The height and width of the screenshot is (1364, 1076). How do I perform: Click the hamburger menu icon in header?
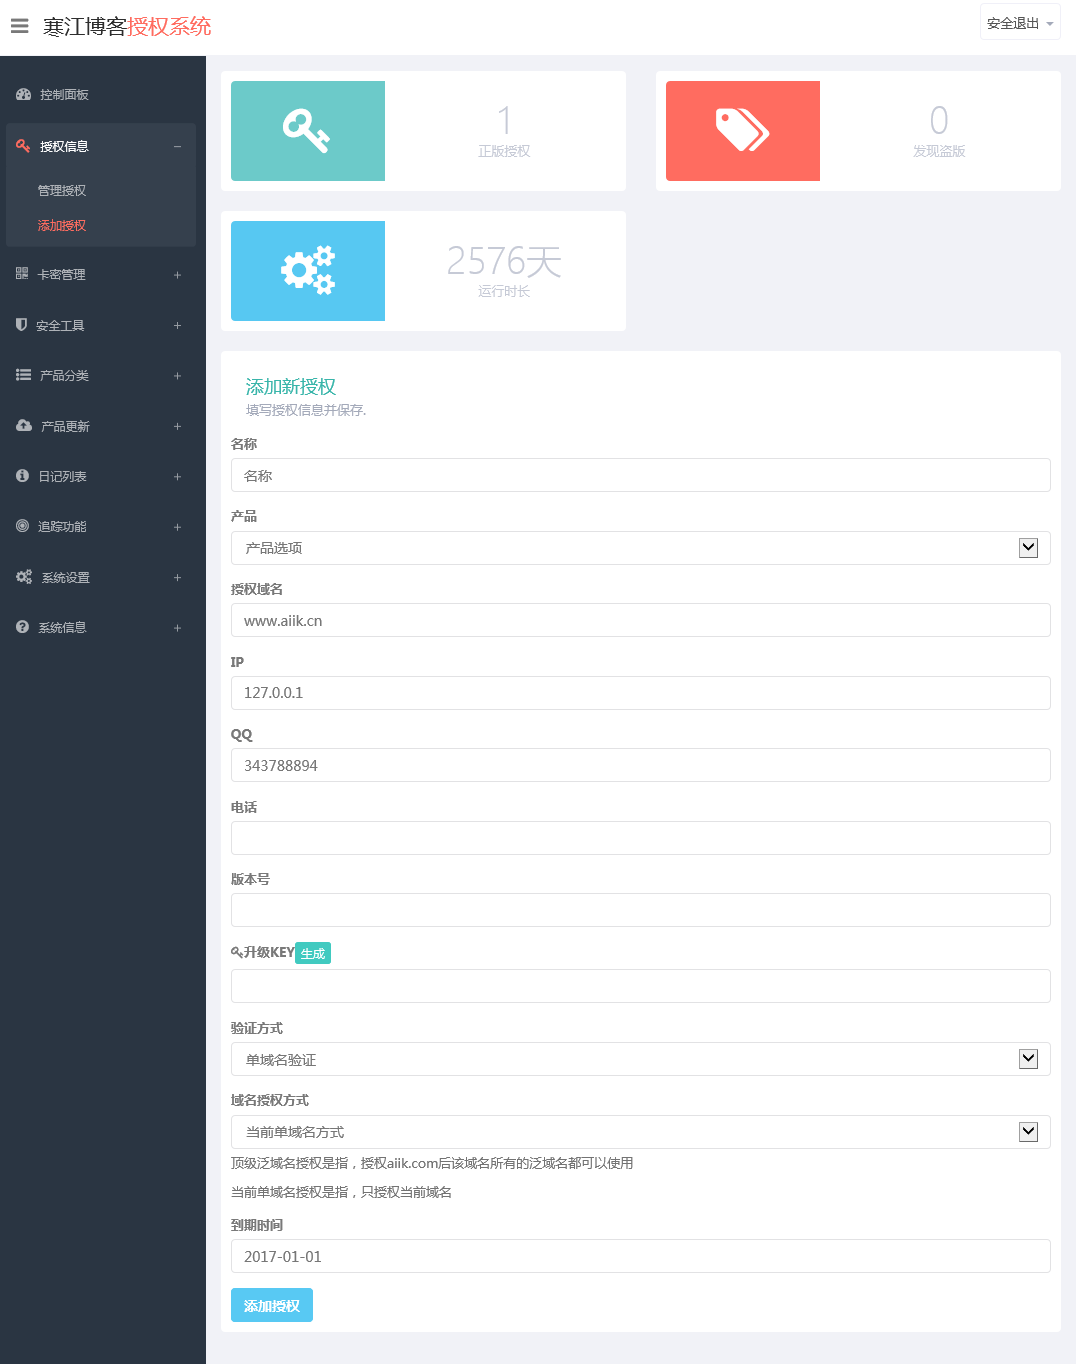pyautogui.click(x=20, y=26)
